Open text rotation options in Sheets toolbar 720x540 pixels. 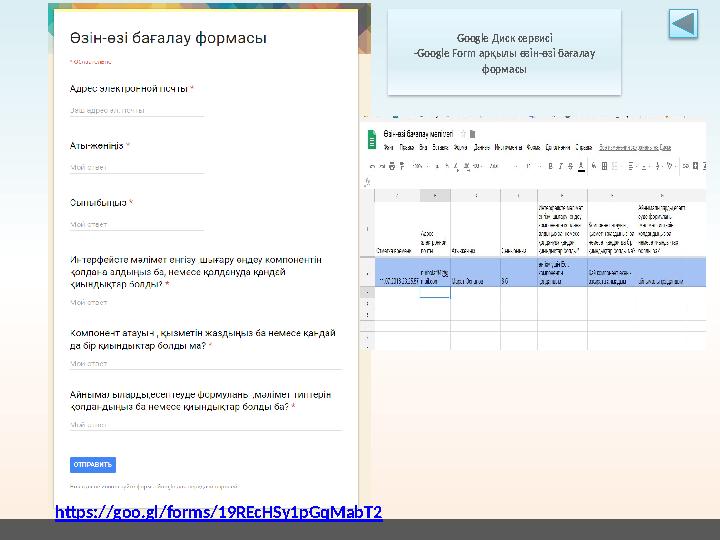point(669,166)
